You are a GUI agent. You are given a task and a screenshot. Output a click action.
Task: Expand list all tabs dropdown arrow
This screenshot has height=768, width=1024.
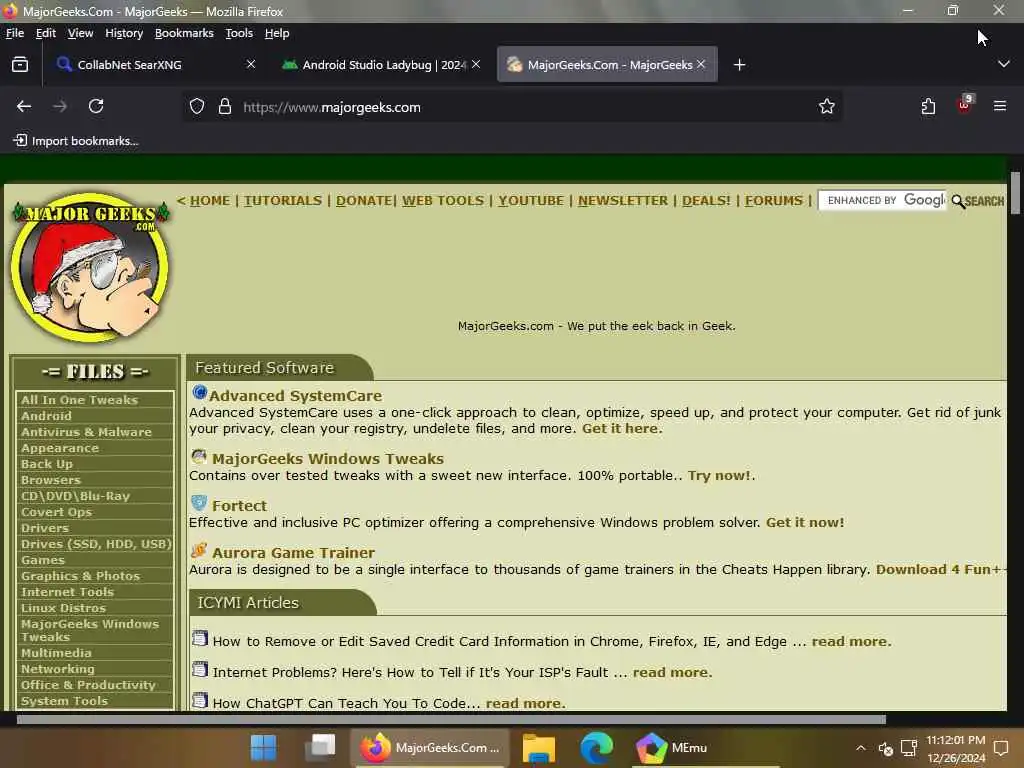1004,64
